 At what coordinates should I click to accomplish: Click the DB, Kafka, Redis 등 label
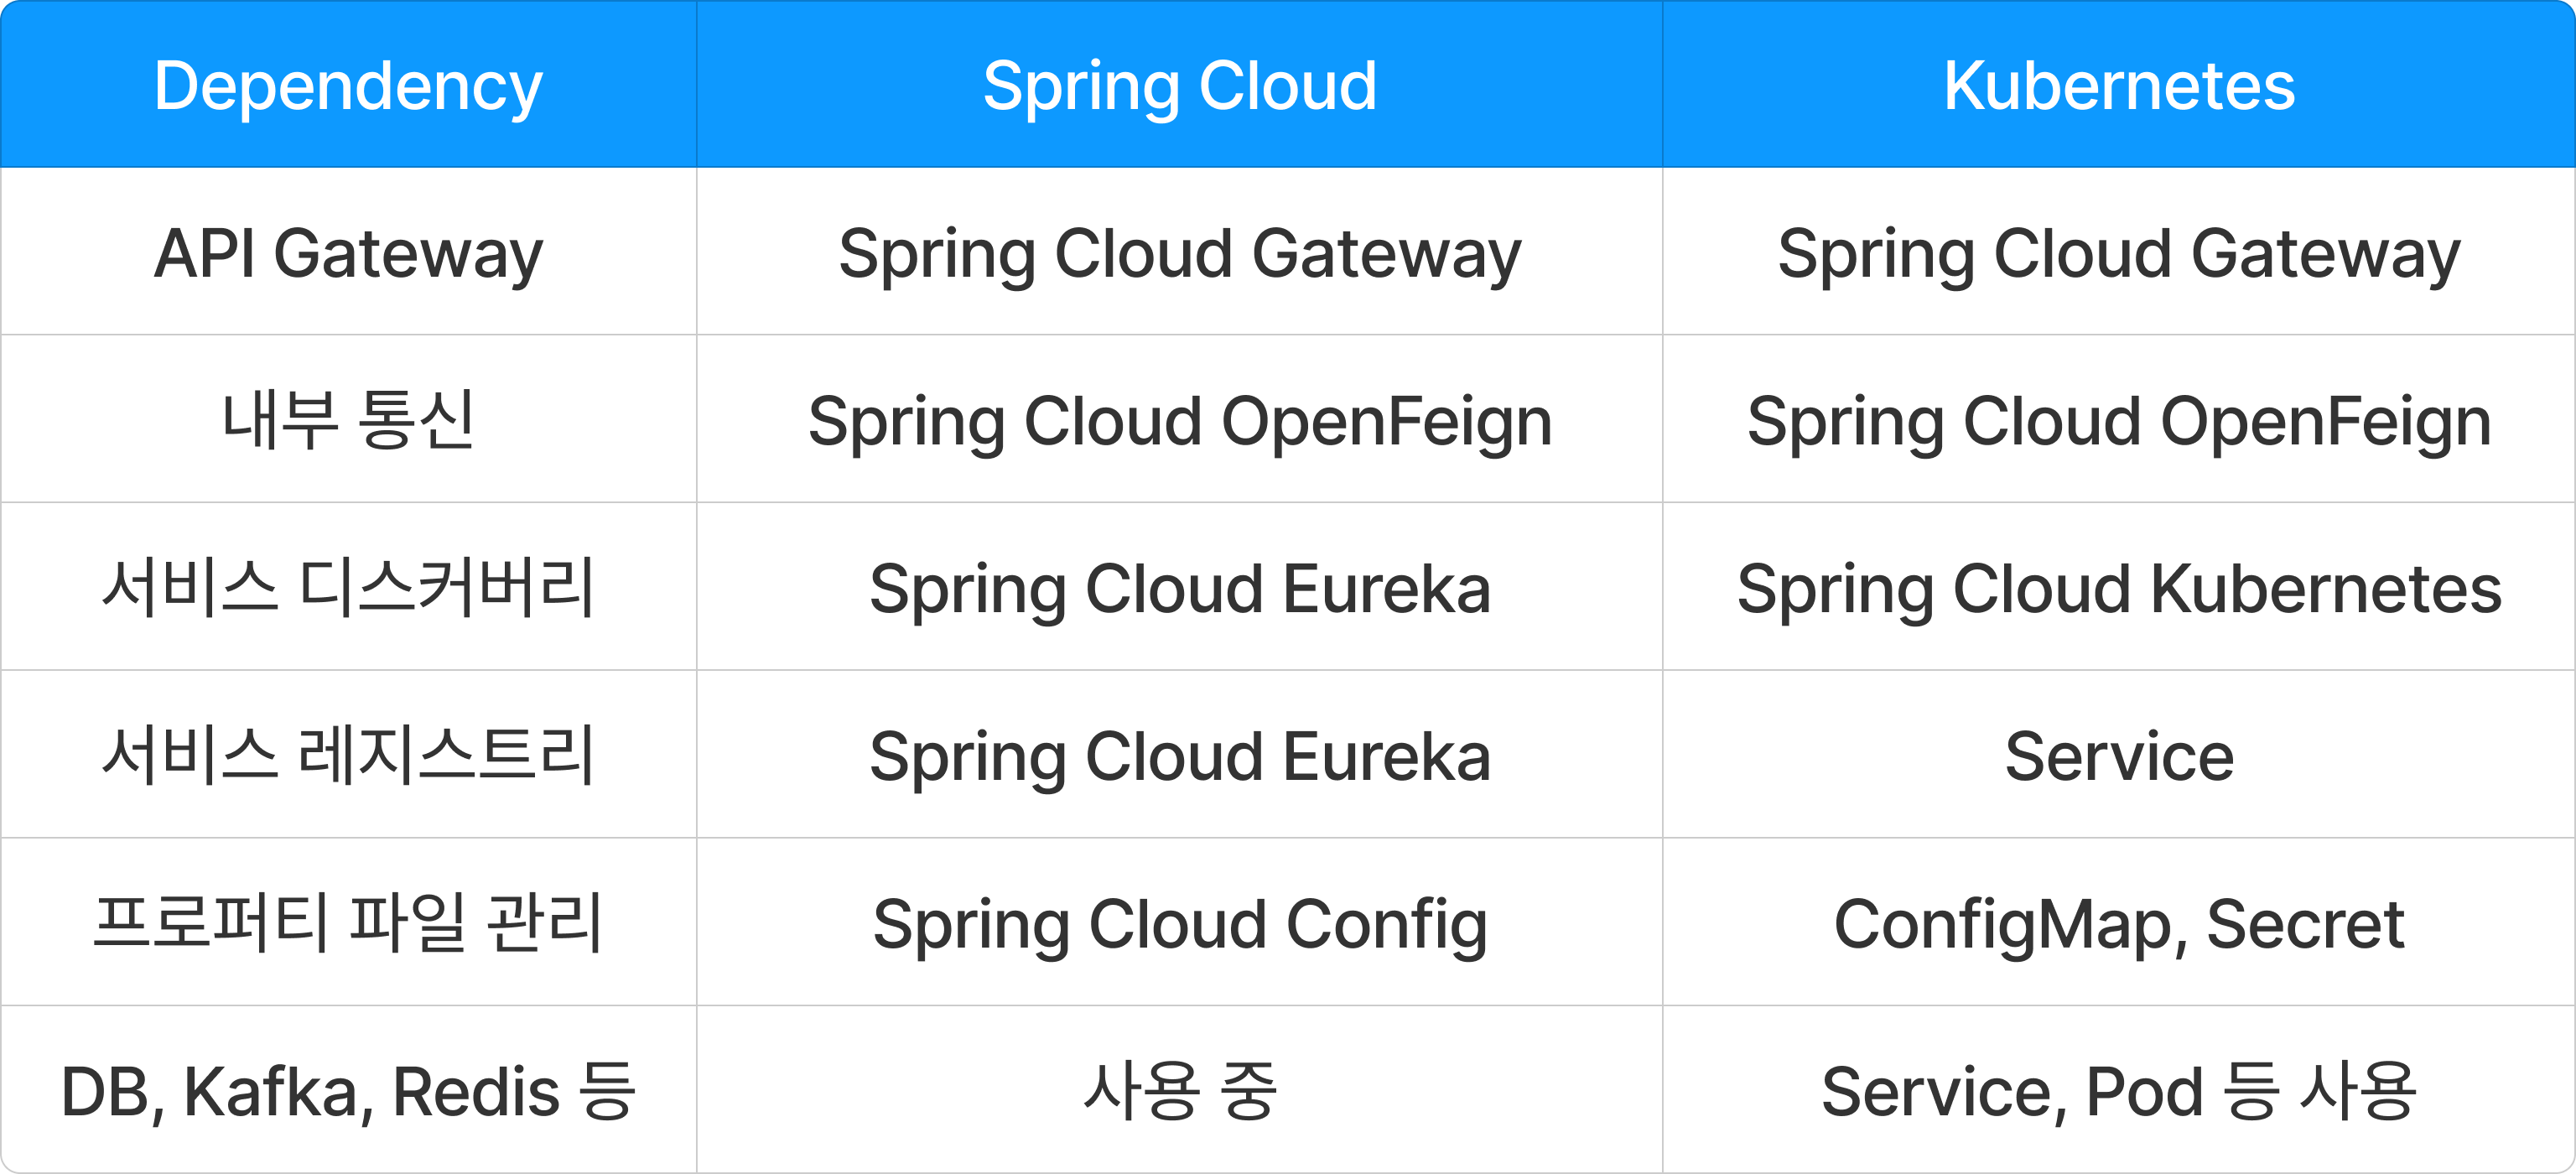point(348,1091)
